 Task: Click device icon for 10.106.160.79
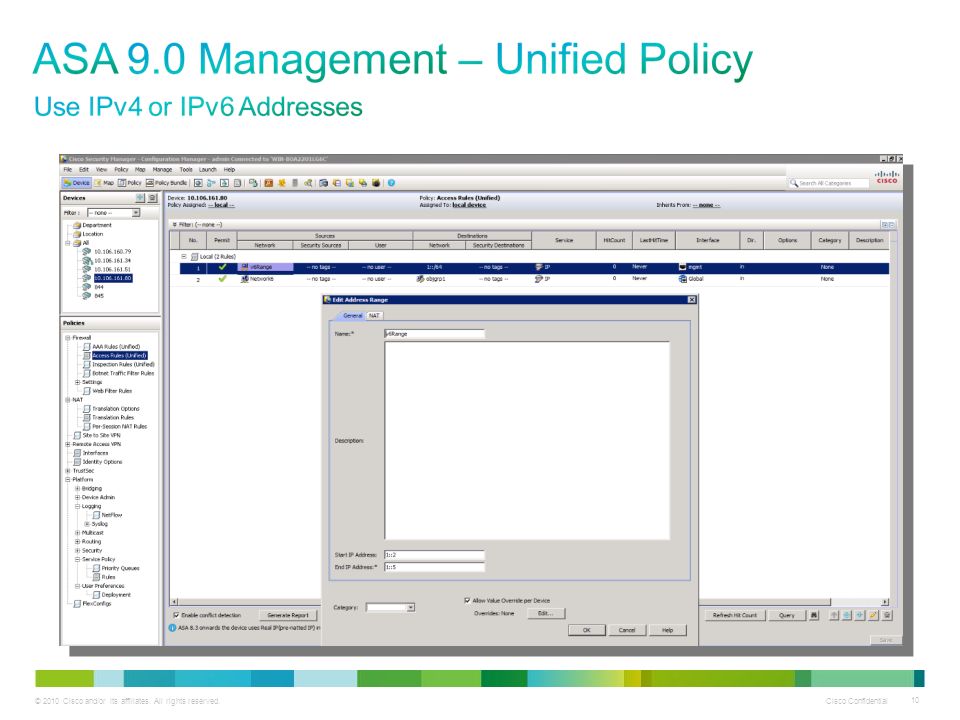[x=86, y=252]
